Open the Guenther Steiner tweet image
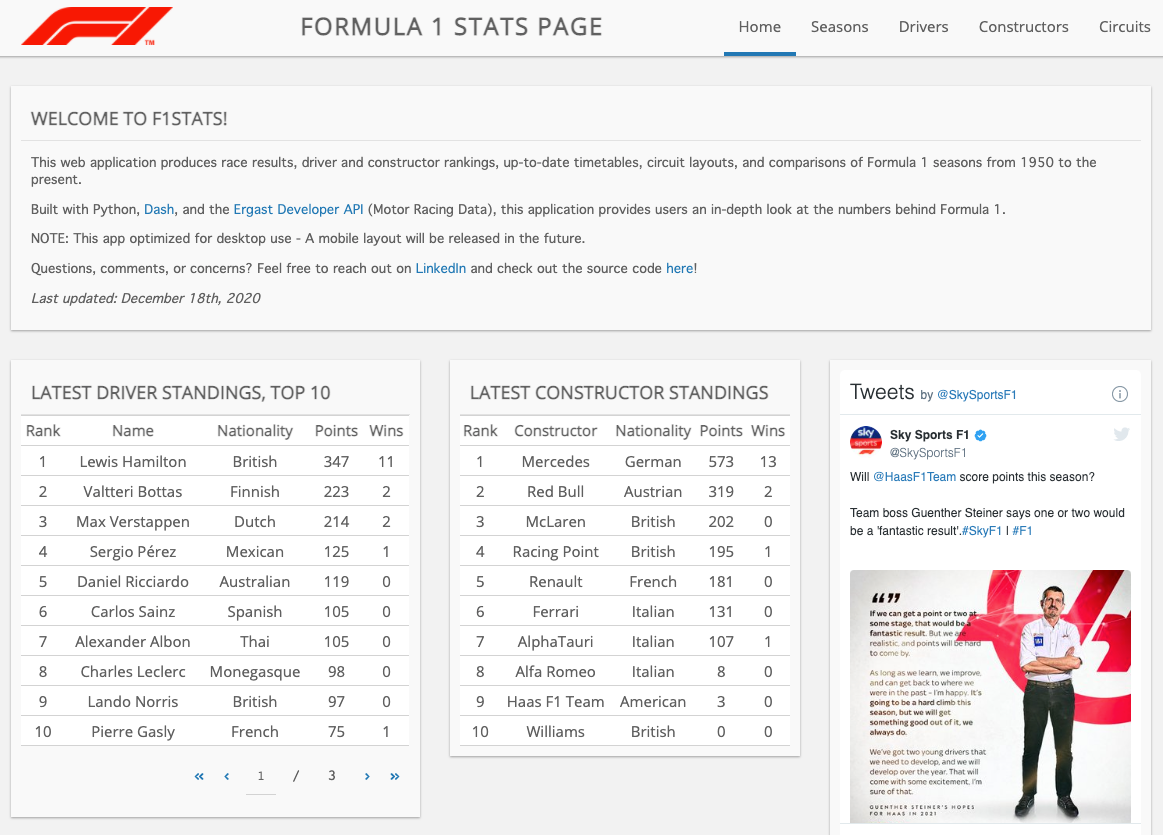The width and height of the screenshot is (1163, 835). [x=990, y=696]
